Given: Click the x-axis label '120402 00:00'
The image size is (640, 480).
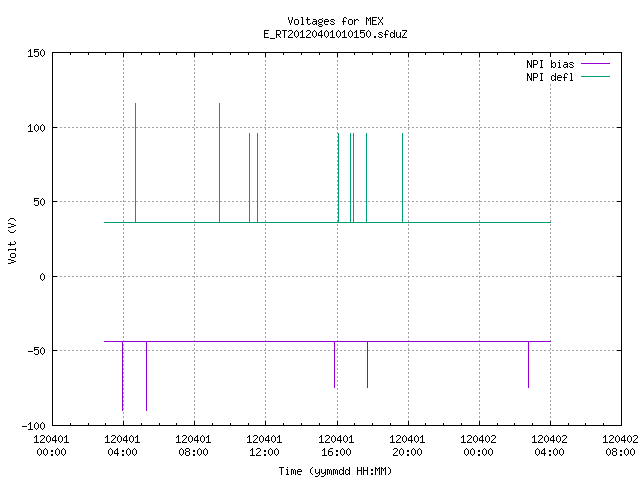Looking at the screenshot, I should (x=478, y=446).
